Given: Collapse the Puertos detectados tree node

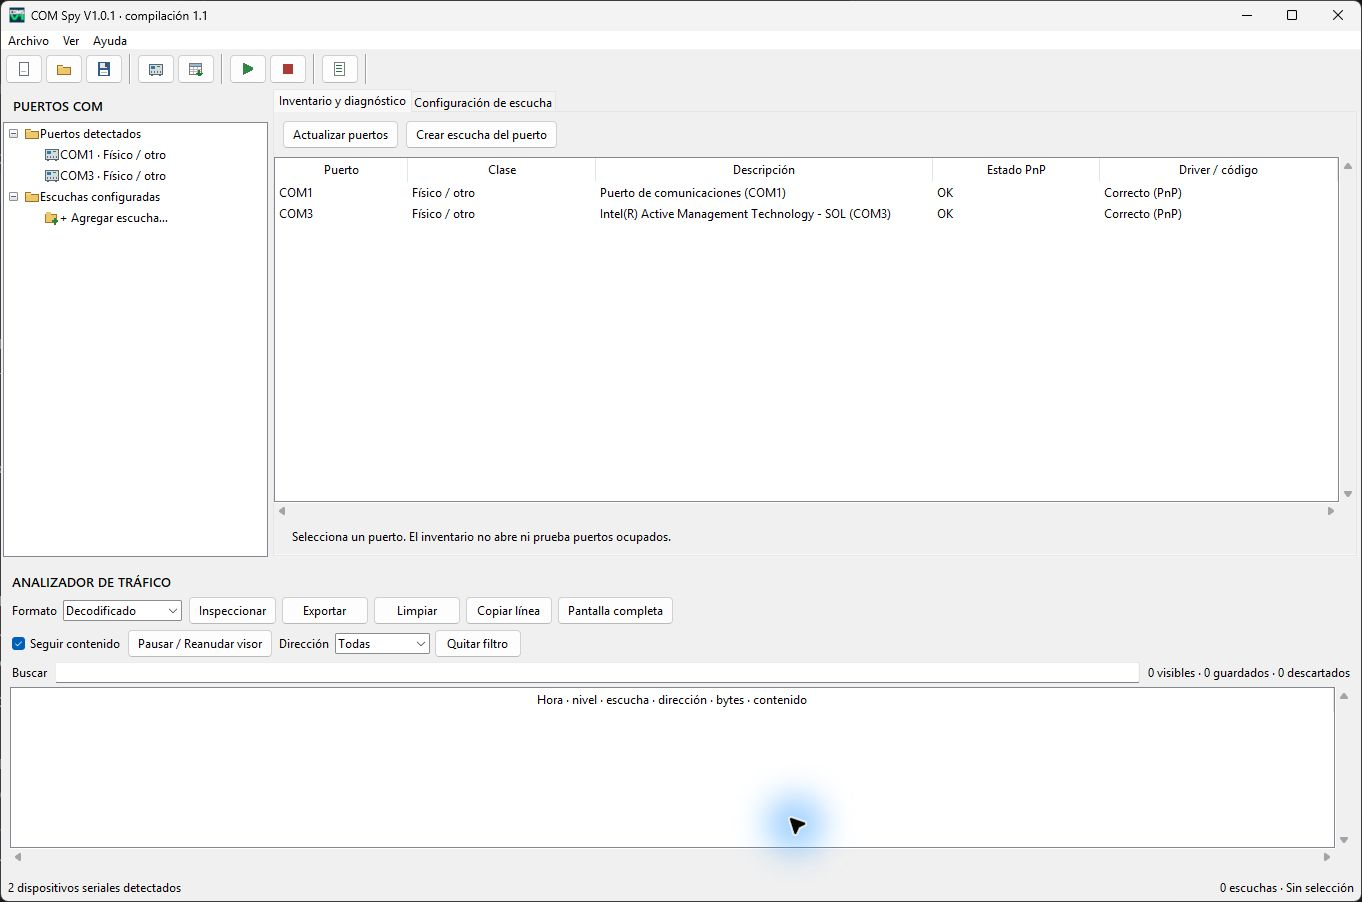Looking at the screenshot, I should point(14,134).
